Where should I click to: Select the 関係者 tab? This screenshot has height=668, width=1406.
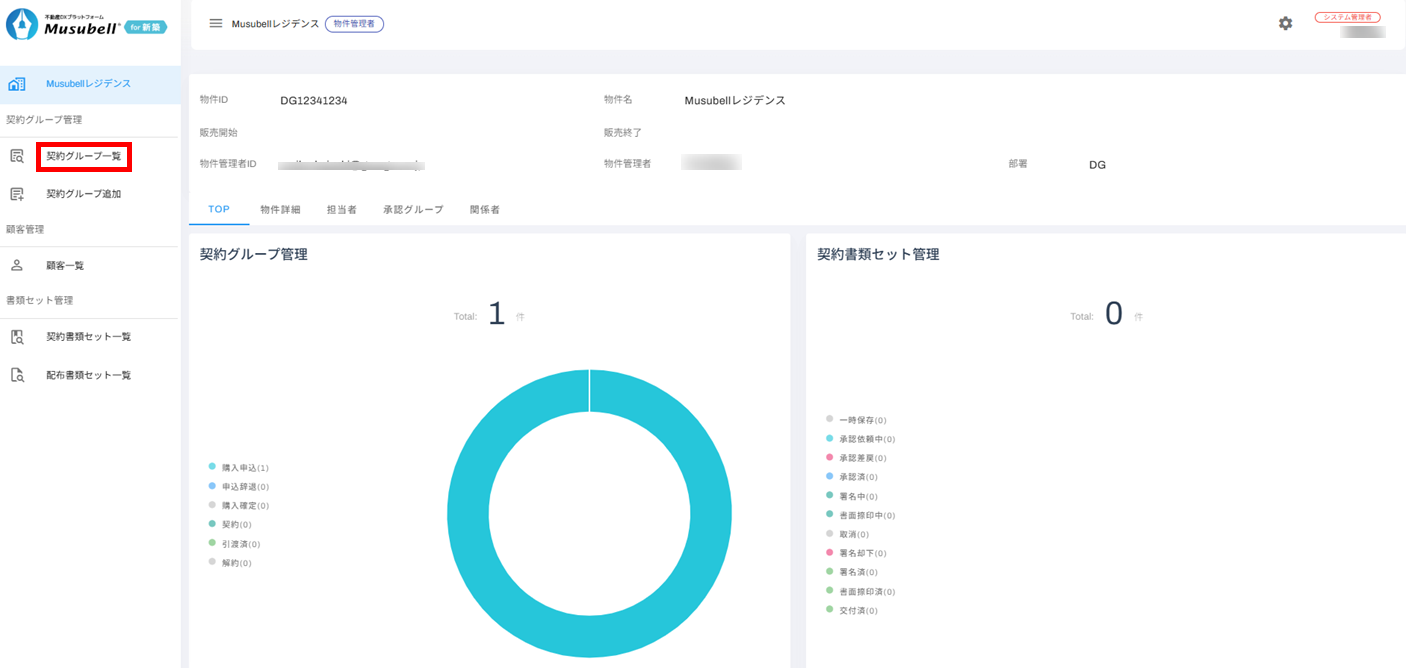click(x=485, y=210)
